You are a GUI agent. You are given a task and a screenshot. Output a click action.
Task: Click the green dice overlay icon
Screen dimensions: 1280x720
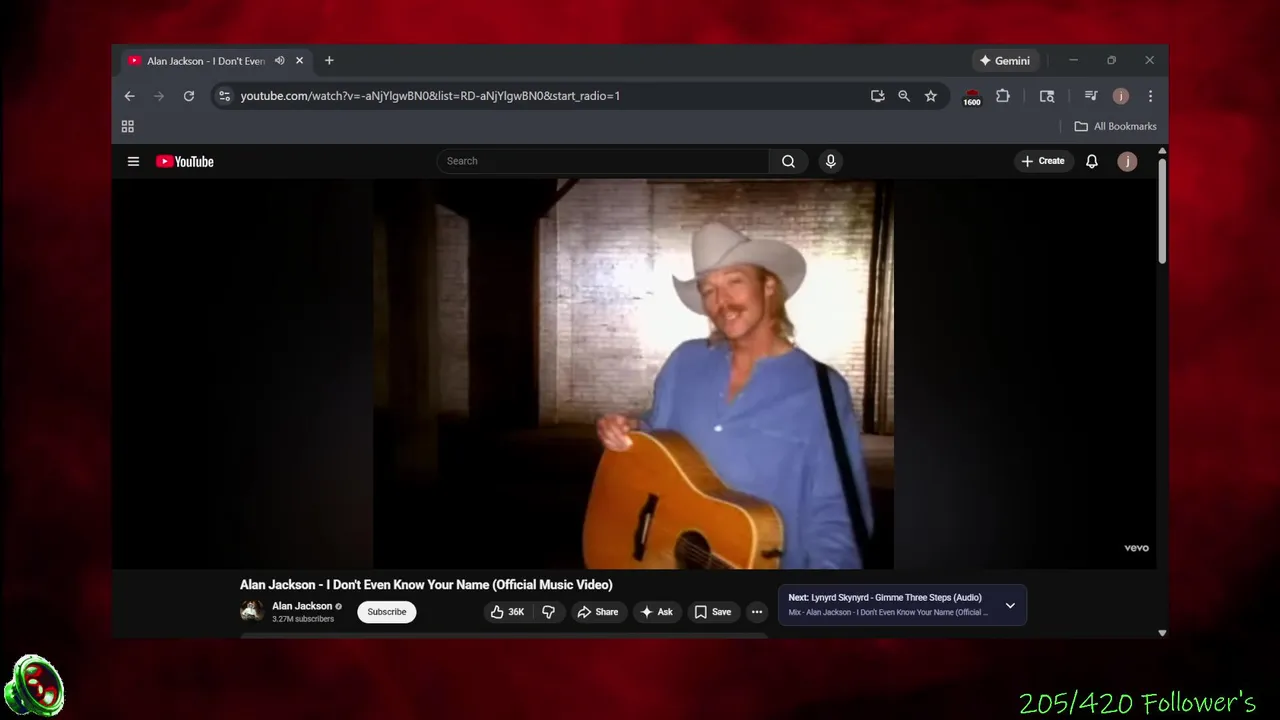(x=35, y=686)
